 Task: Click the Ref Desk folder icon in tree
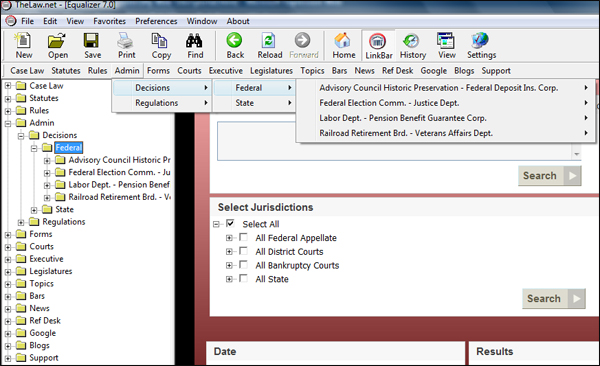(x=21, y=320)
